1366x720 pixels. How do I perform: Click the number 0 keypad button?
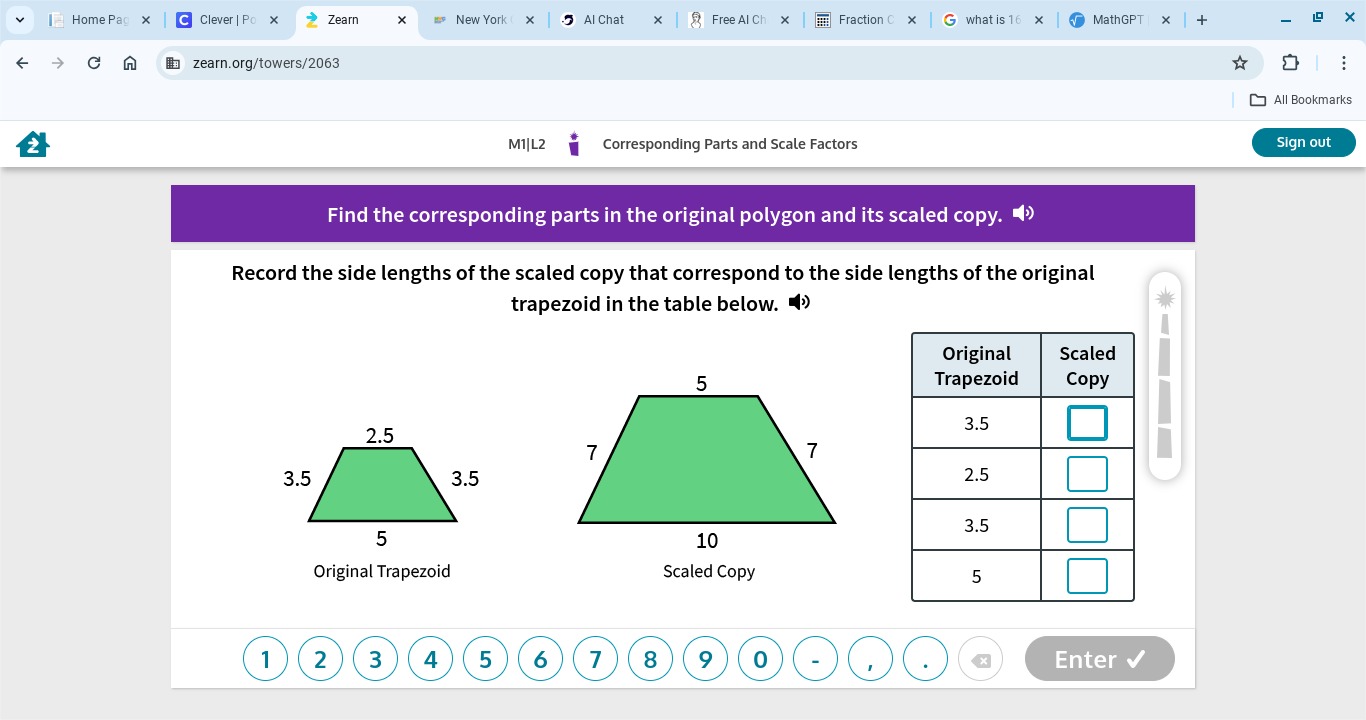[x=760, y=660]
